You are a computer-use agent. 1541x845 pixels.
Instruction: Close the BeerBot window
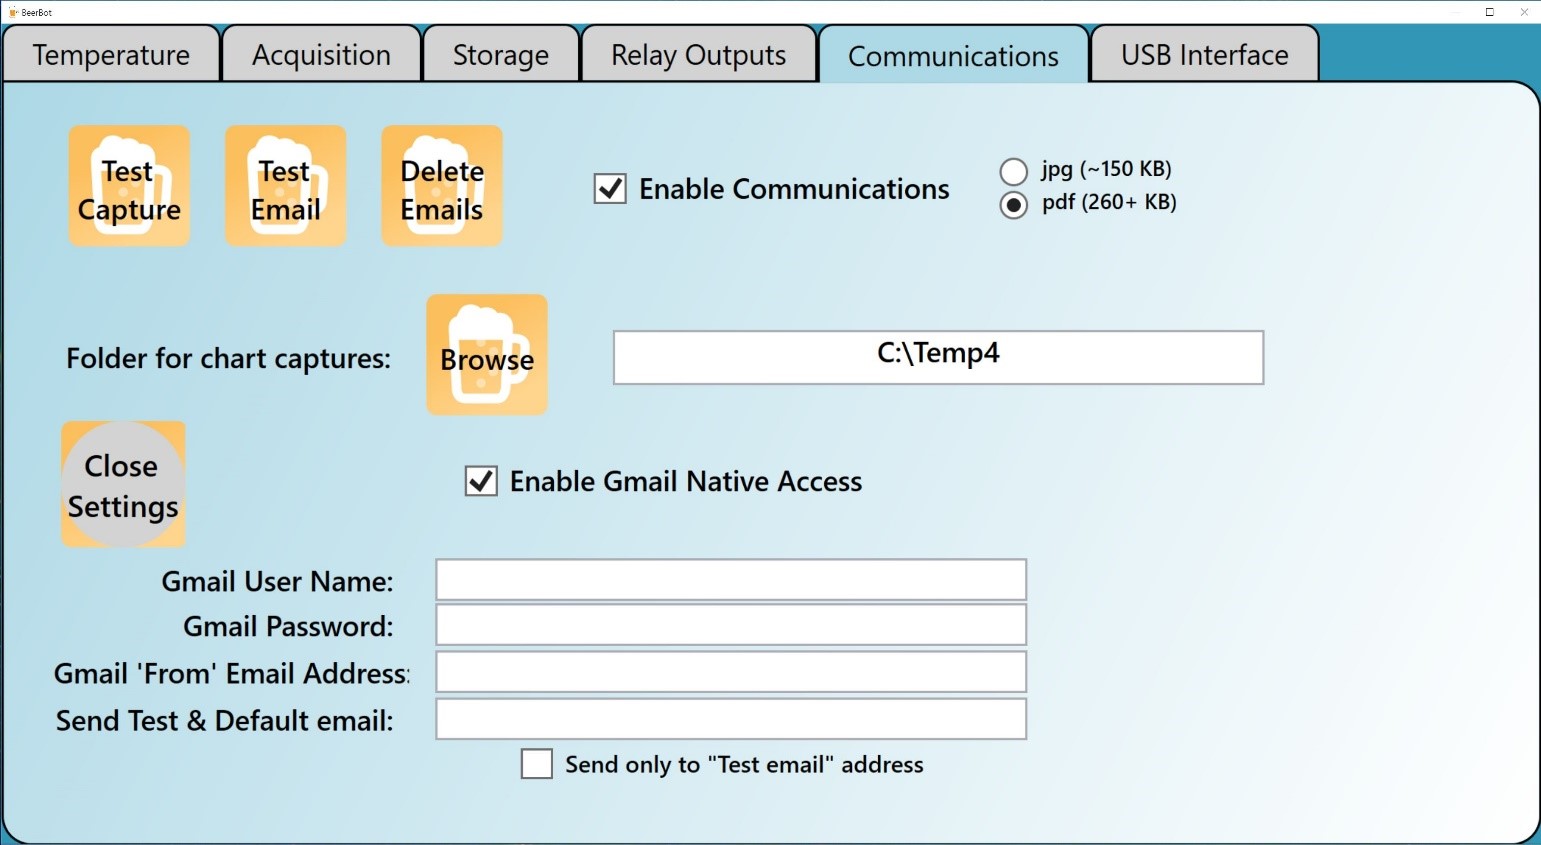(x=1524, y=12)
